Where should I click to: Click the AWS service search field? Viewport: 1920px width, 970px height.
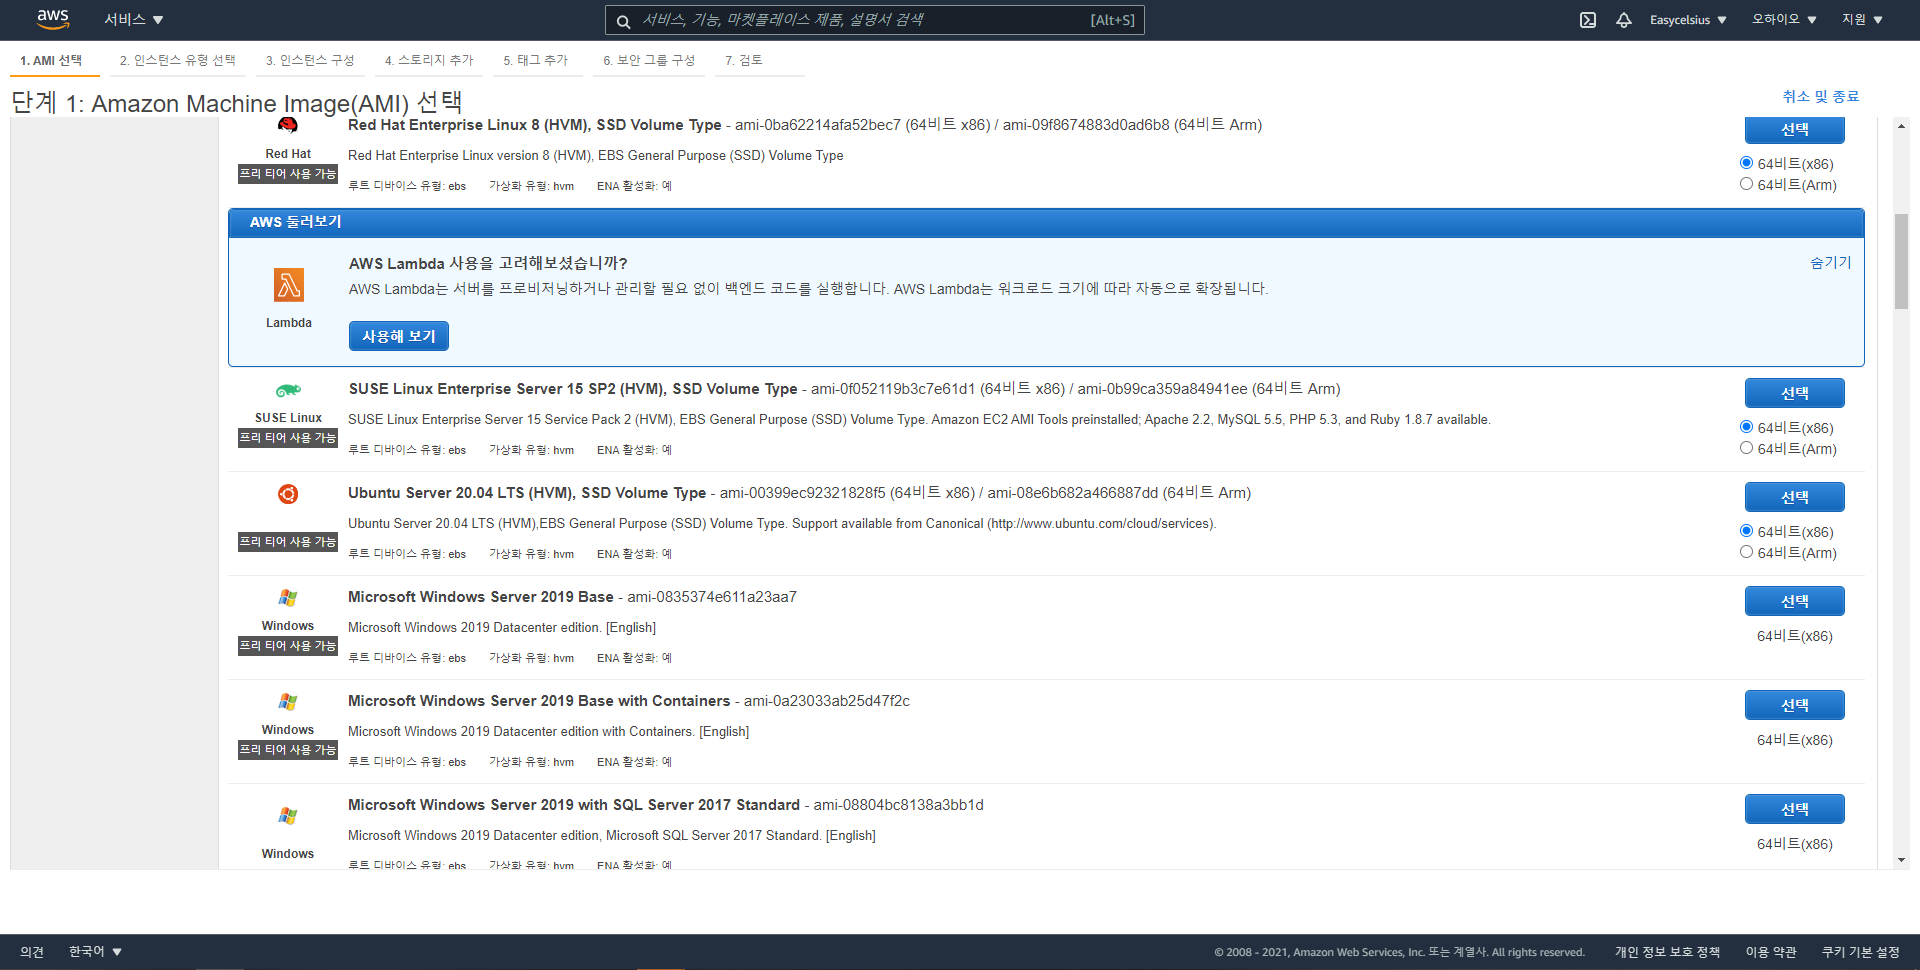coord(874,20)
